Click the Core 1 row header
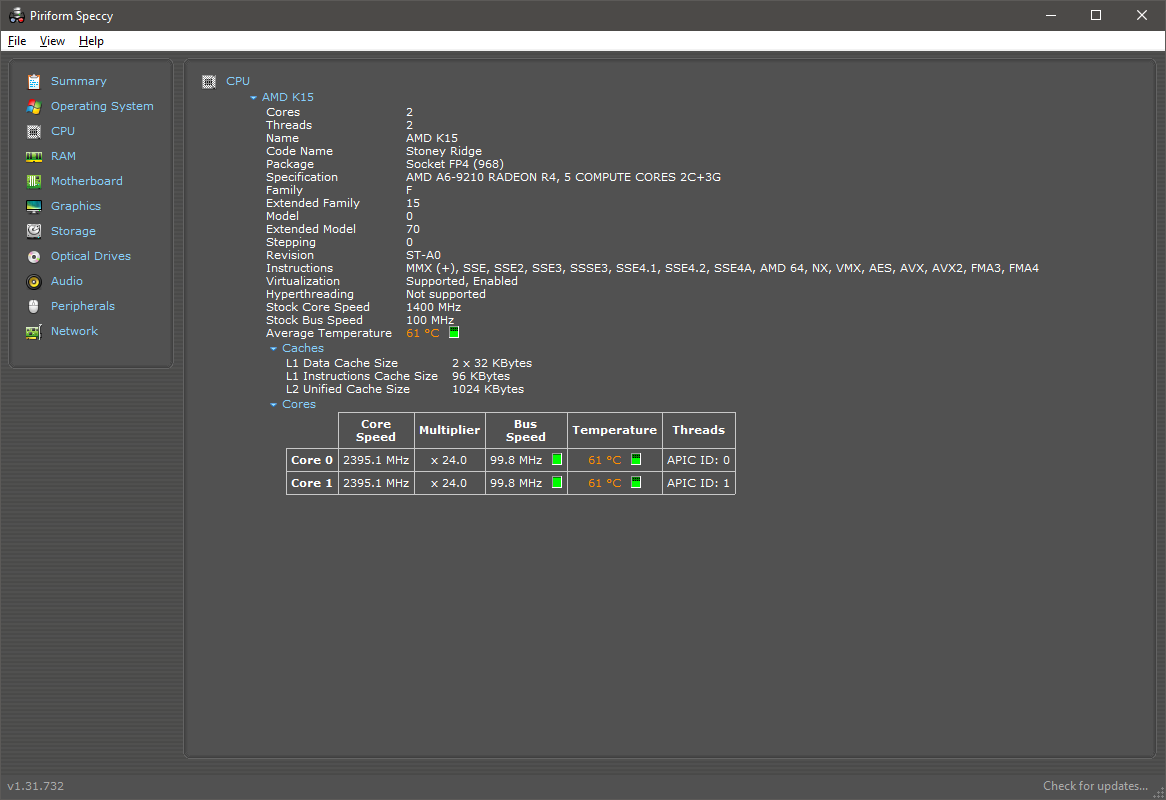The width and height of the screenshot is (1166, 800). pos(312,483)
